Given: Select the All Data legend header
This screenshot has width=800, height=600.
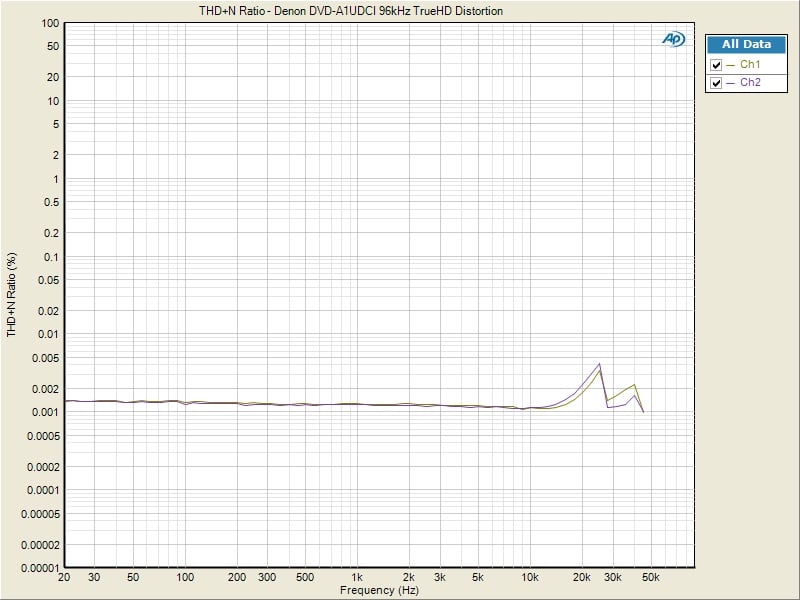Looking at the screenshot, I should (x=745, y=45).
